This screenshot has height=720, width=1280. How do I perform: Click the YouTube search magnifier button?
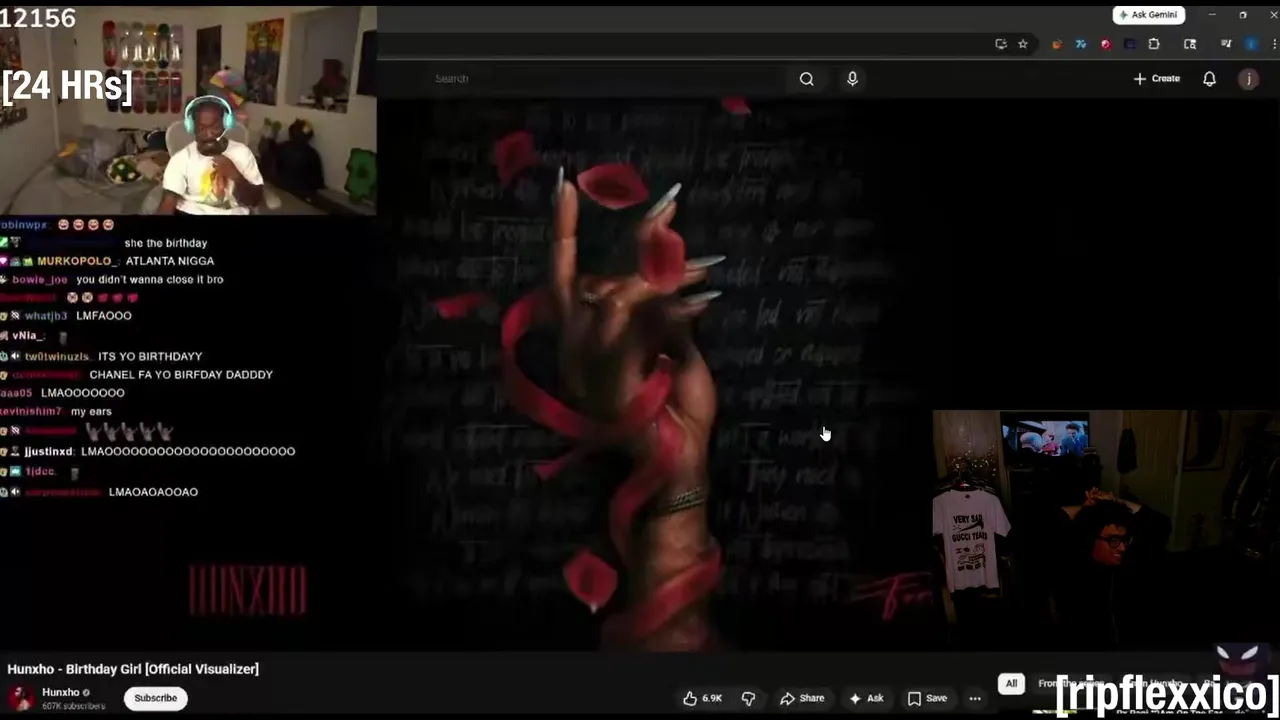point(806,79)
